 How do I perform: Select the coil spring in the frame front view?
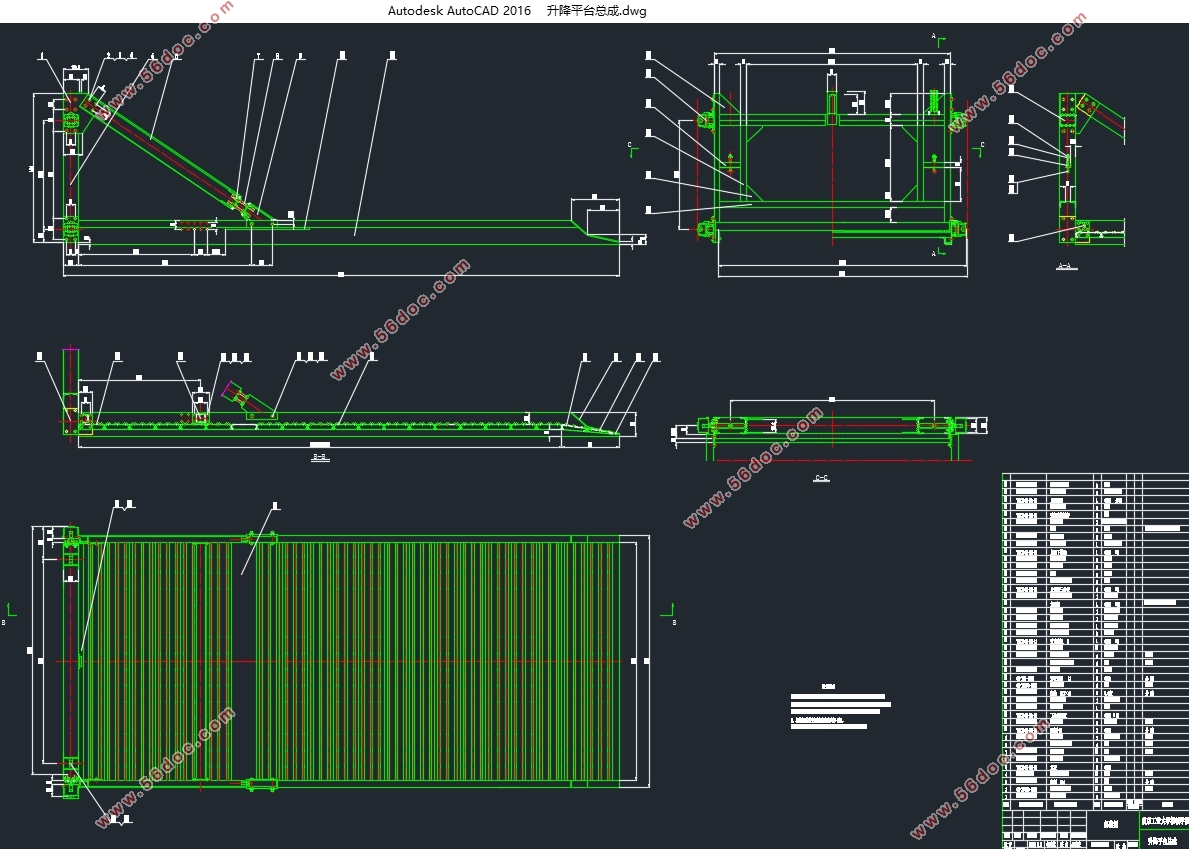tap(934, 102)
